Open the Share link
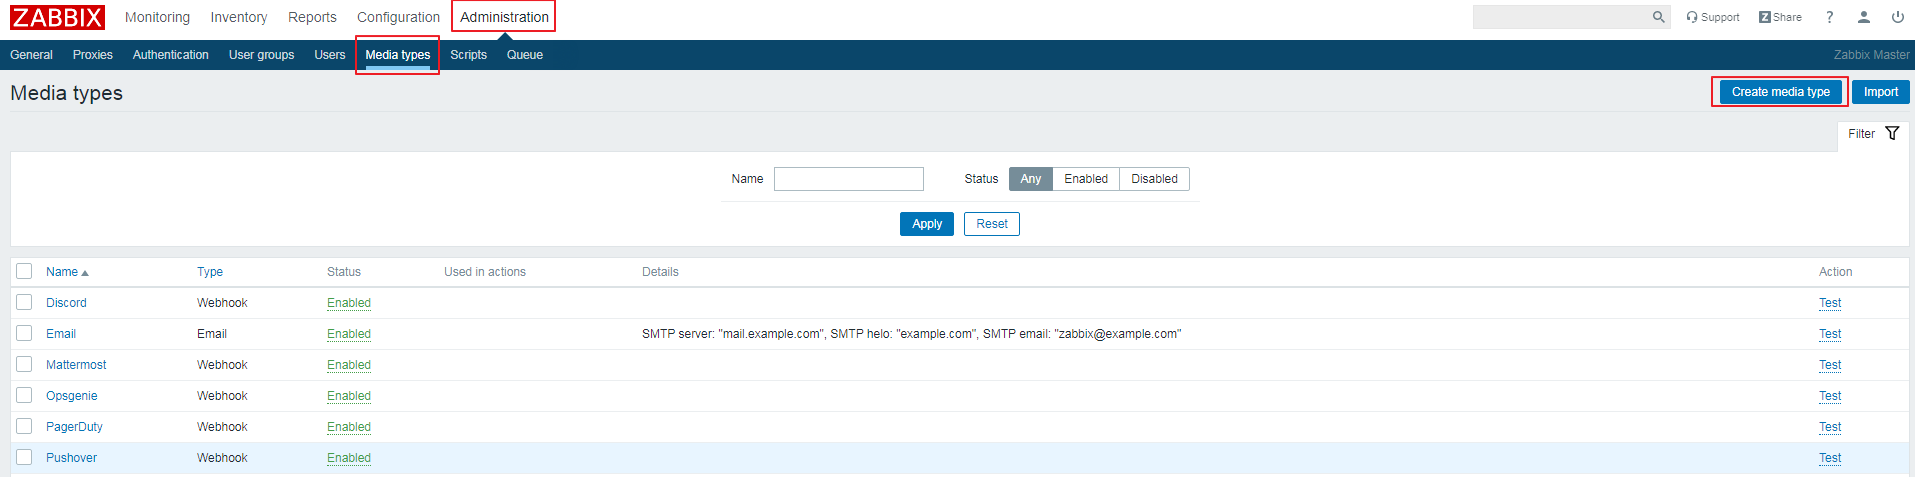The image size is (1915, 477). (1780, 17)
